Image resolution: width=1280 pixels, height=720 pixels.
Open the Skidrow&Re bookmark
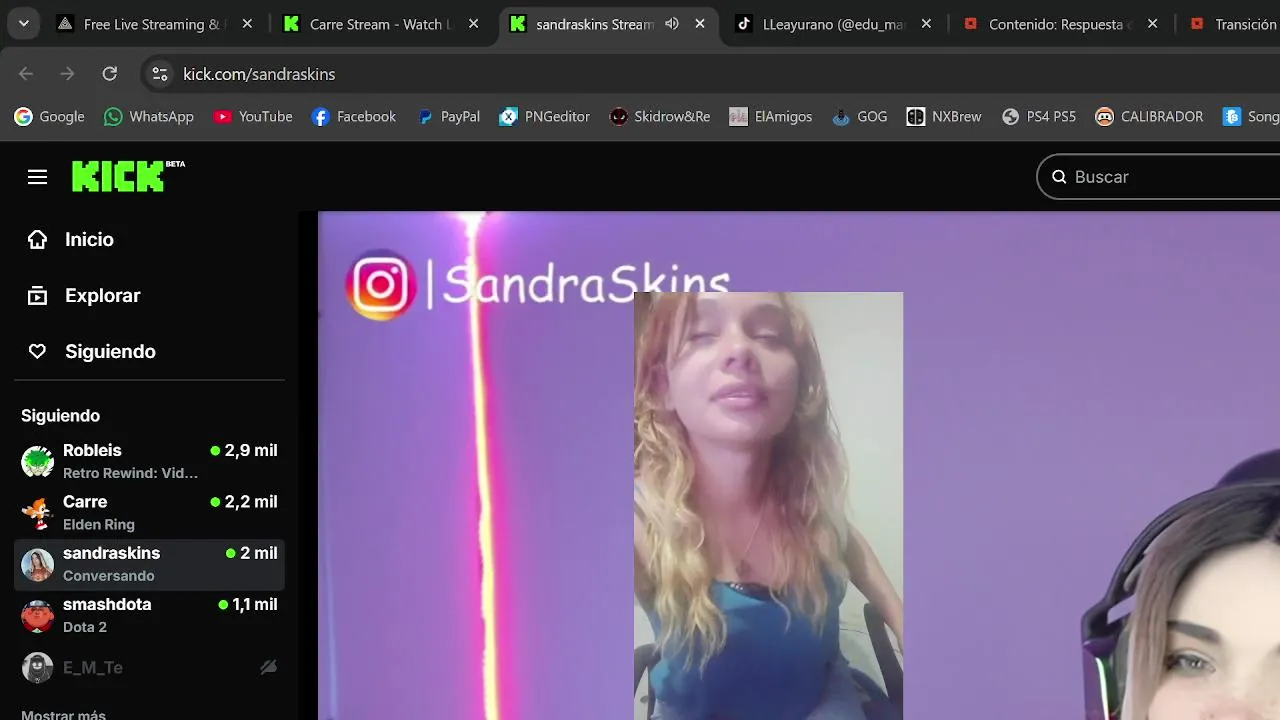coord(660,117)
